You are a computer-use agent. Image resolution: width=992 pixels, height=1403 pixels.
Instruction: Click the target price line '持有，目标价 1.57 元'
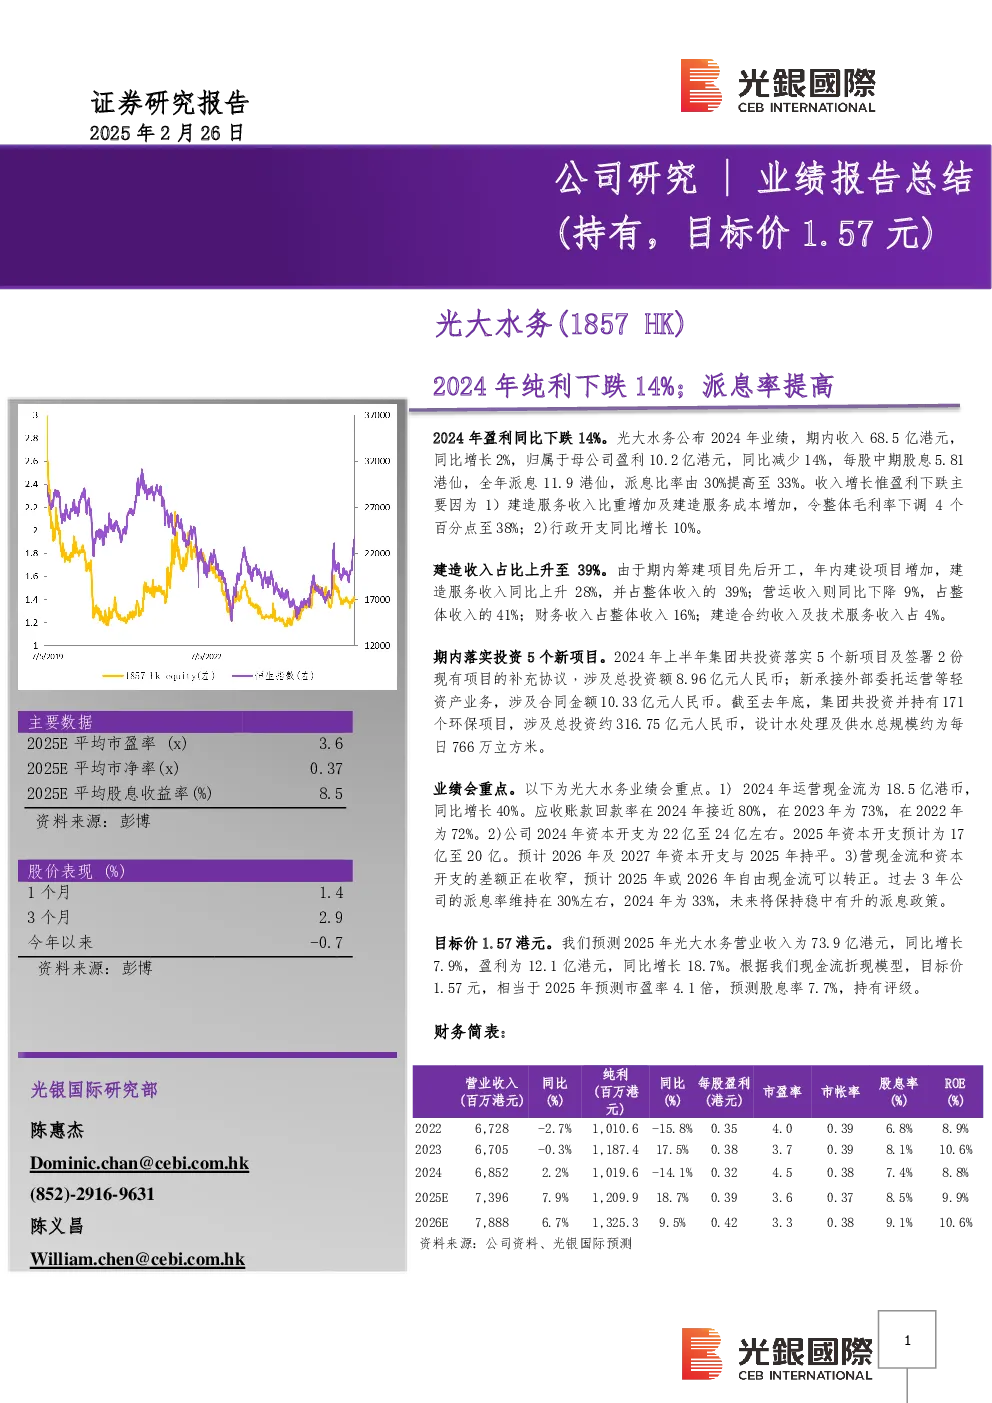point(746,234)
